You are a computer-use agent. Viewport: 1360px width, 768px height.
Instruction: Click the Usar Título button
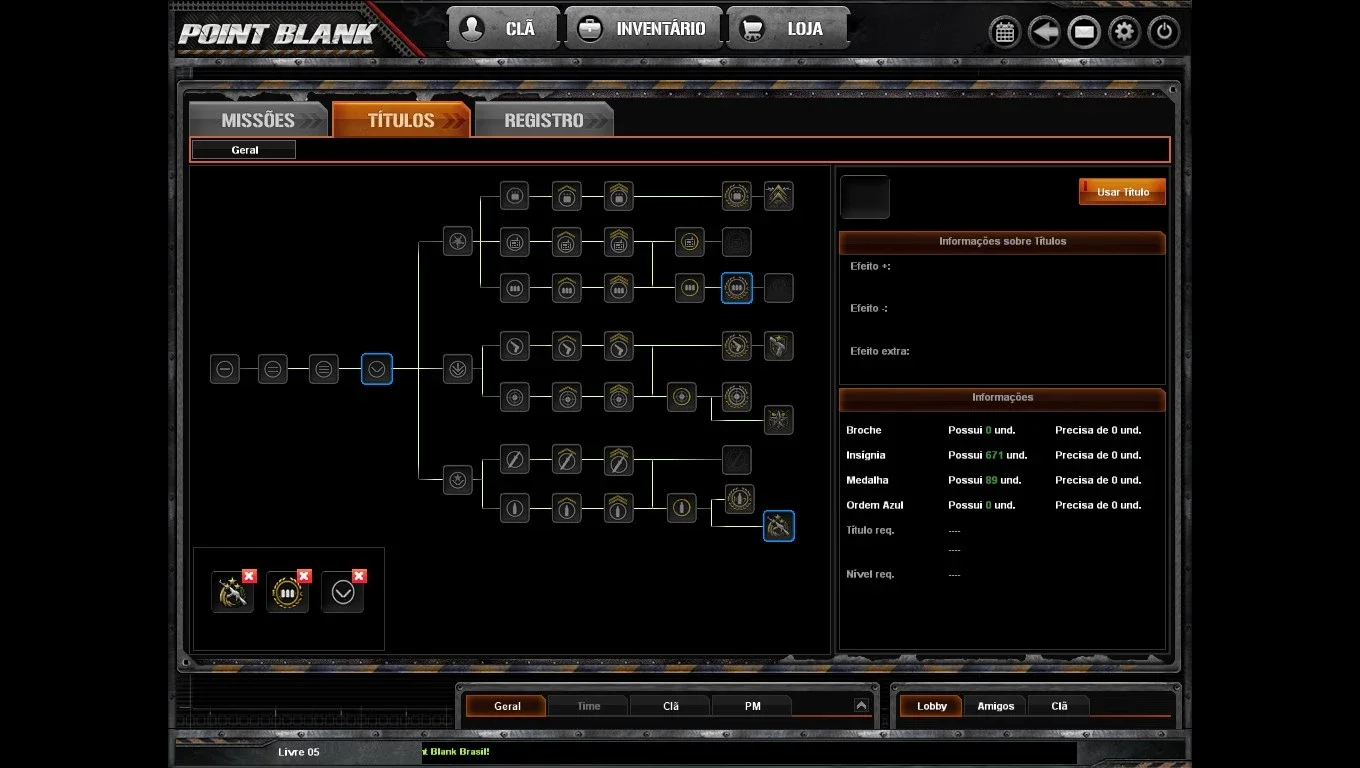[x=1122, y=192]
